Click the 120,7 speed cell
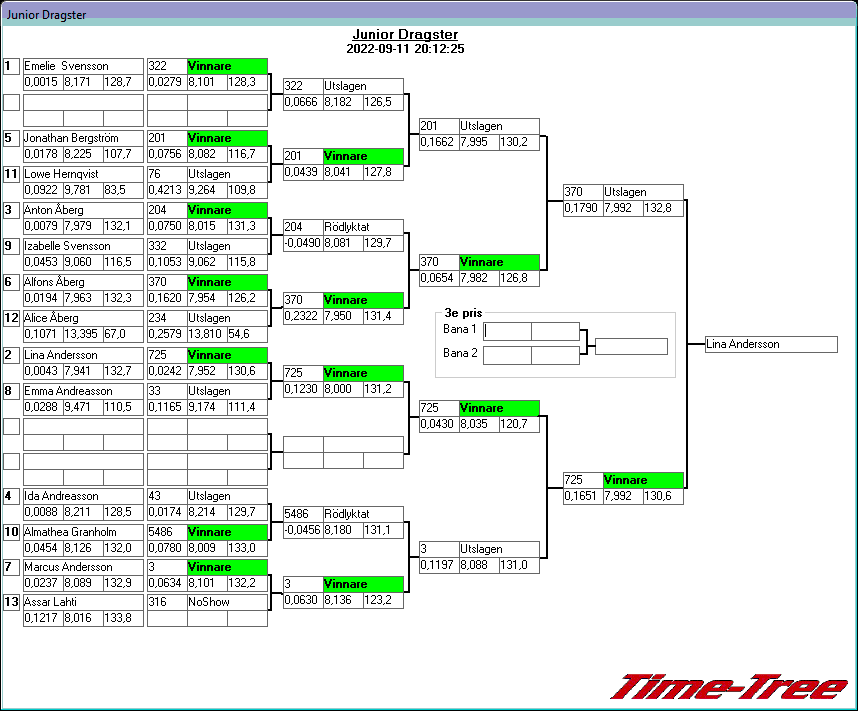Viewport: 858px width, 711px height. [519, 424]
